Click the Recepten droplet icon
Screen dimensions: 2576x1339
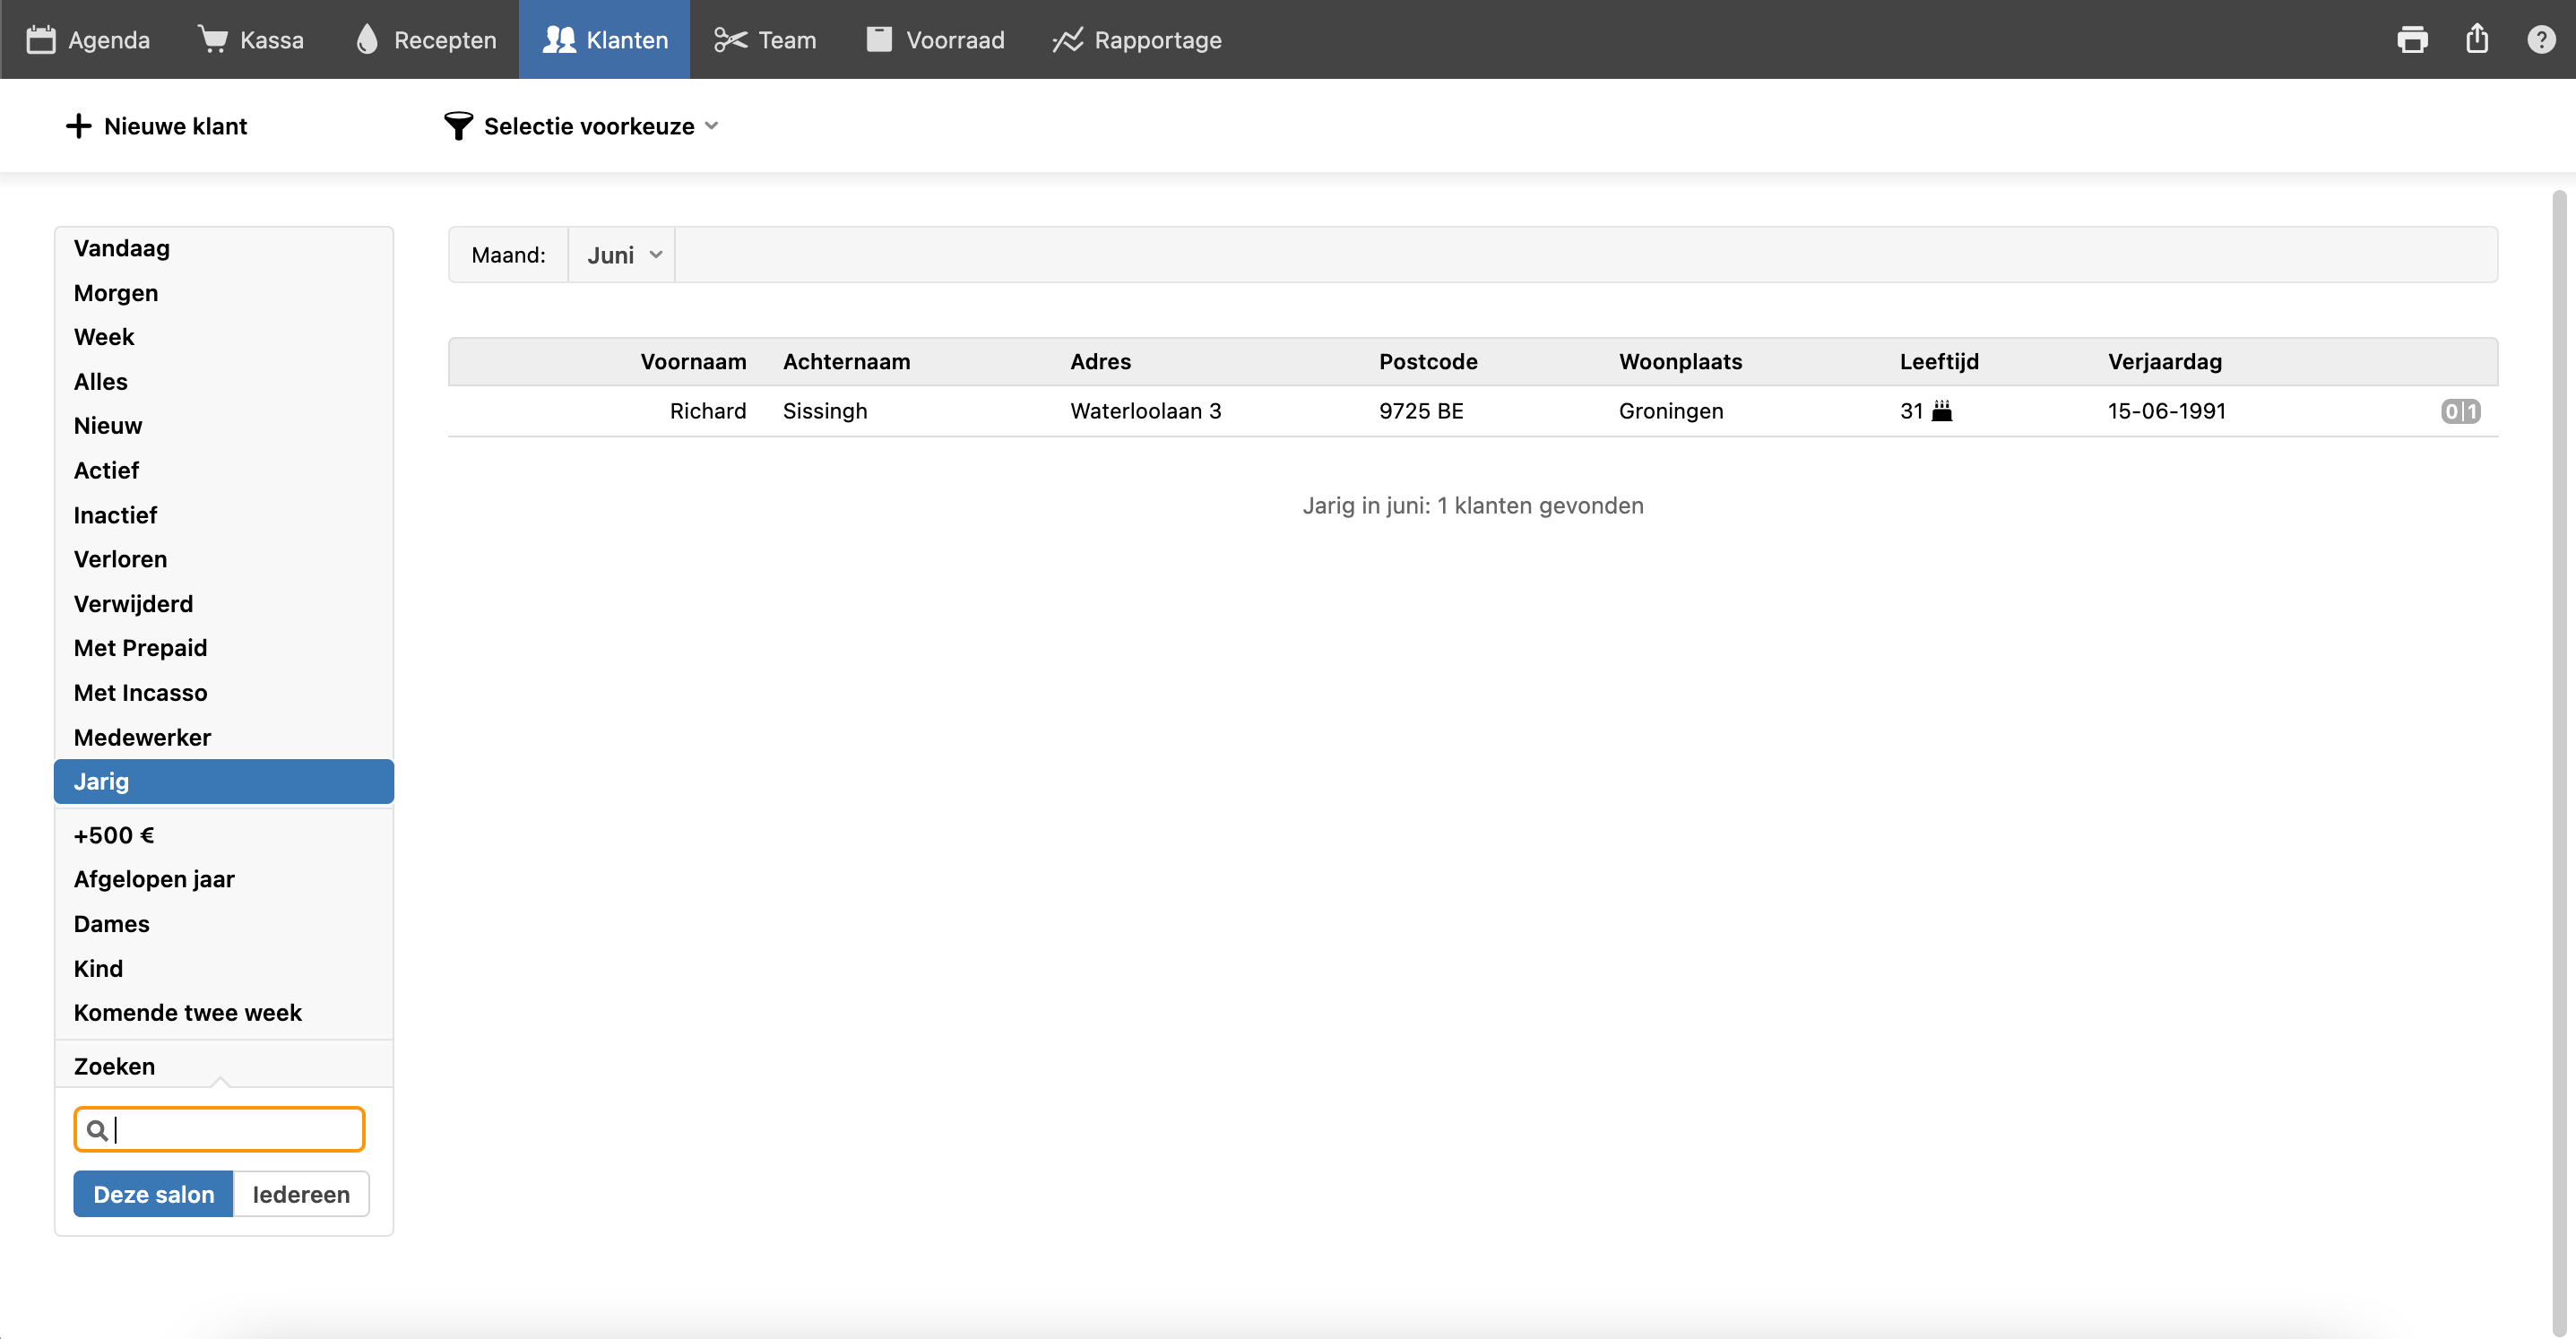(x=367, y=39)
